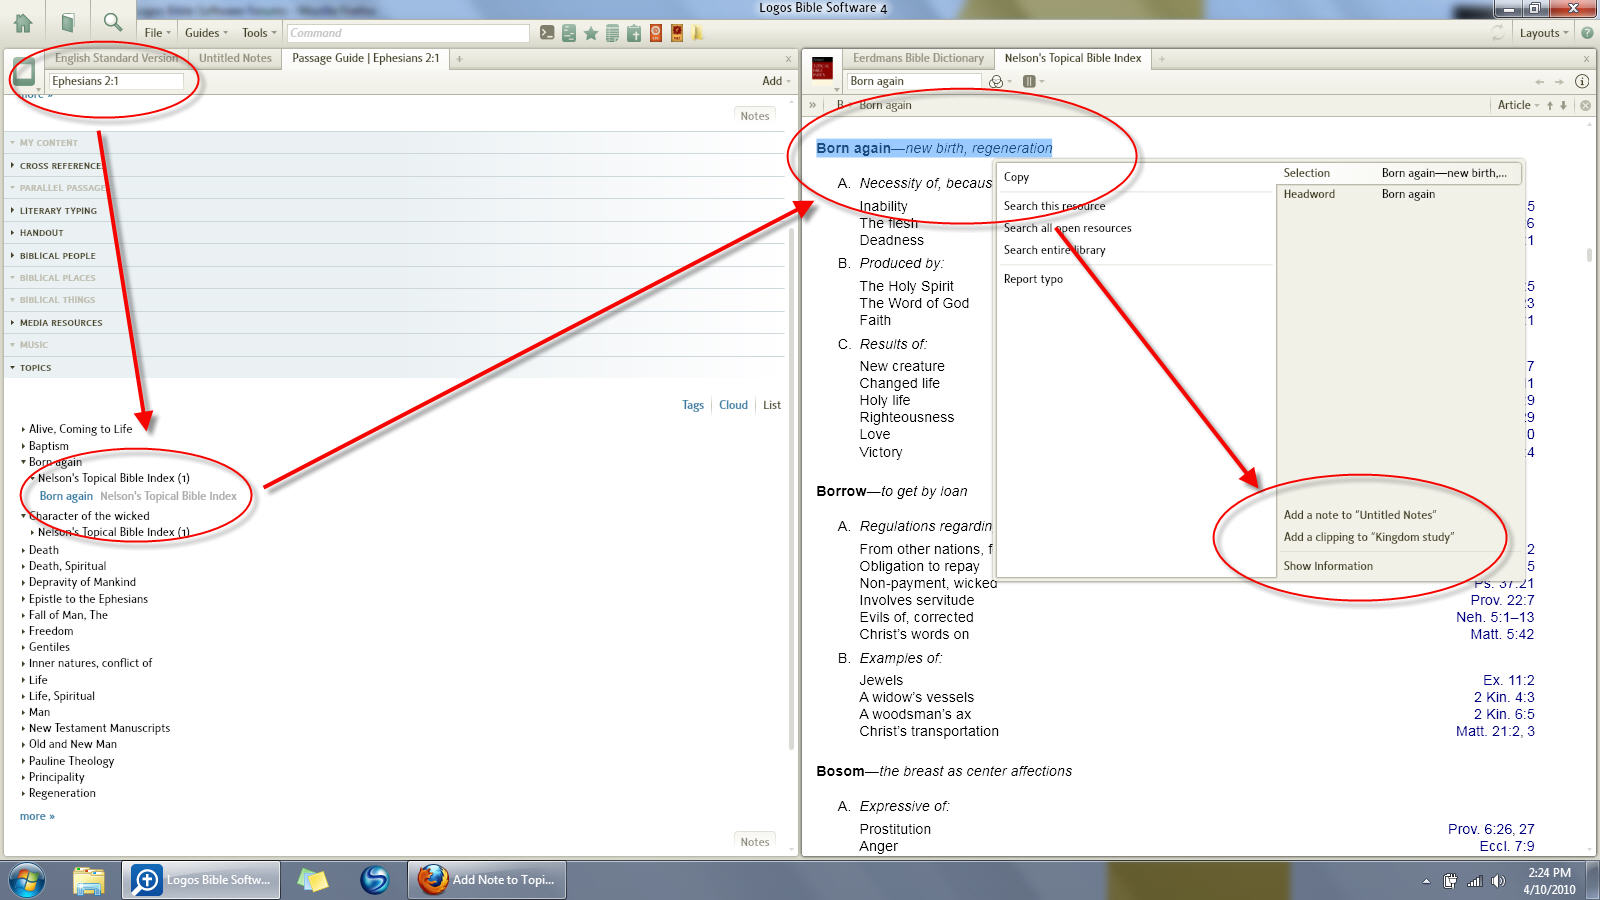Click the Passage Guide panel menu icon
The width and height of the screenshot is (1600, 900).
point(24,72)
